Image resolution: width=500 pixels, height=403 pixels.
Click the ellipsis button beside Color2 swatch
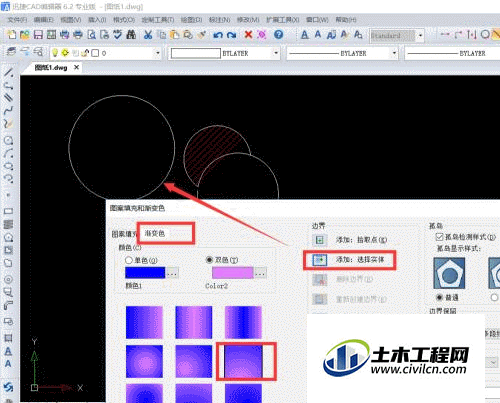click(x=260, y=273)
